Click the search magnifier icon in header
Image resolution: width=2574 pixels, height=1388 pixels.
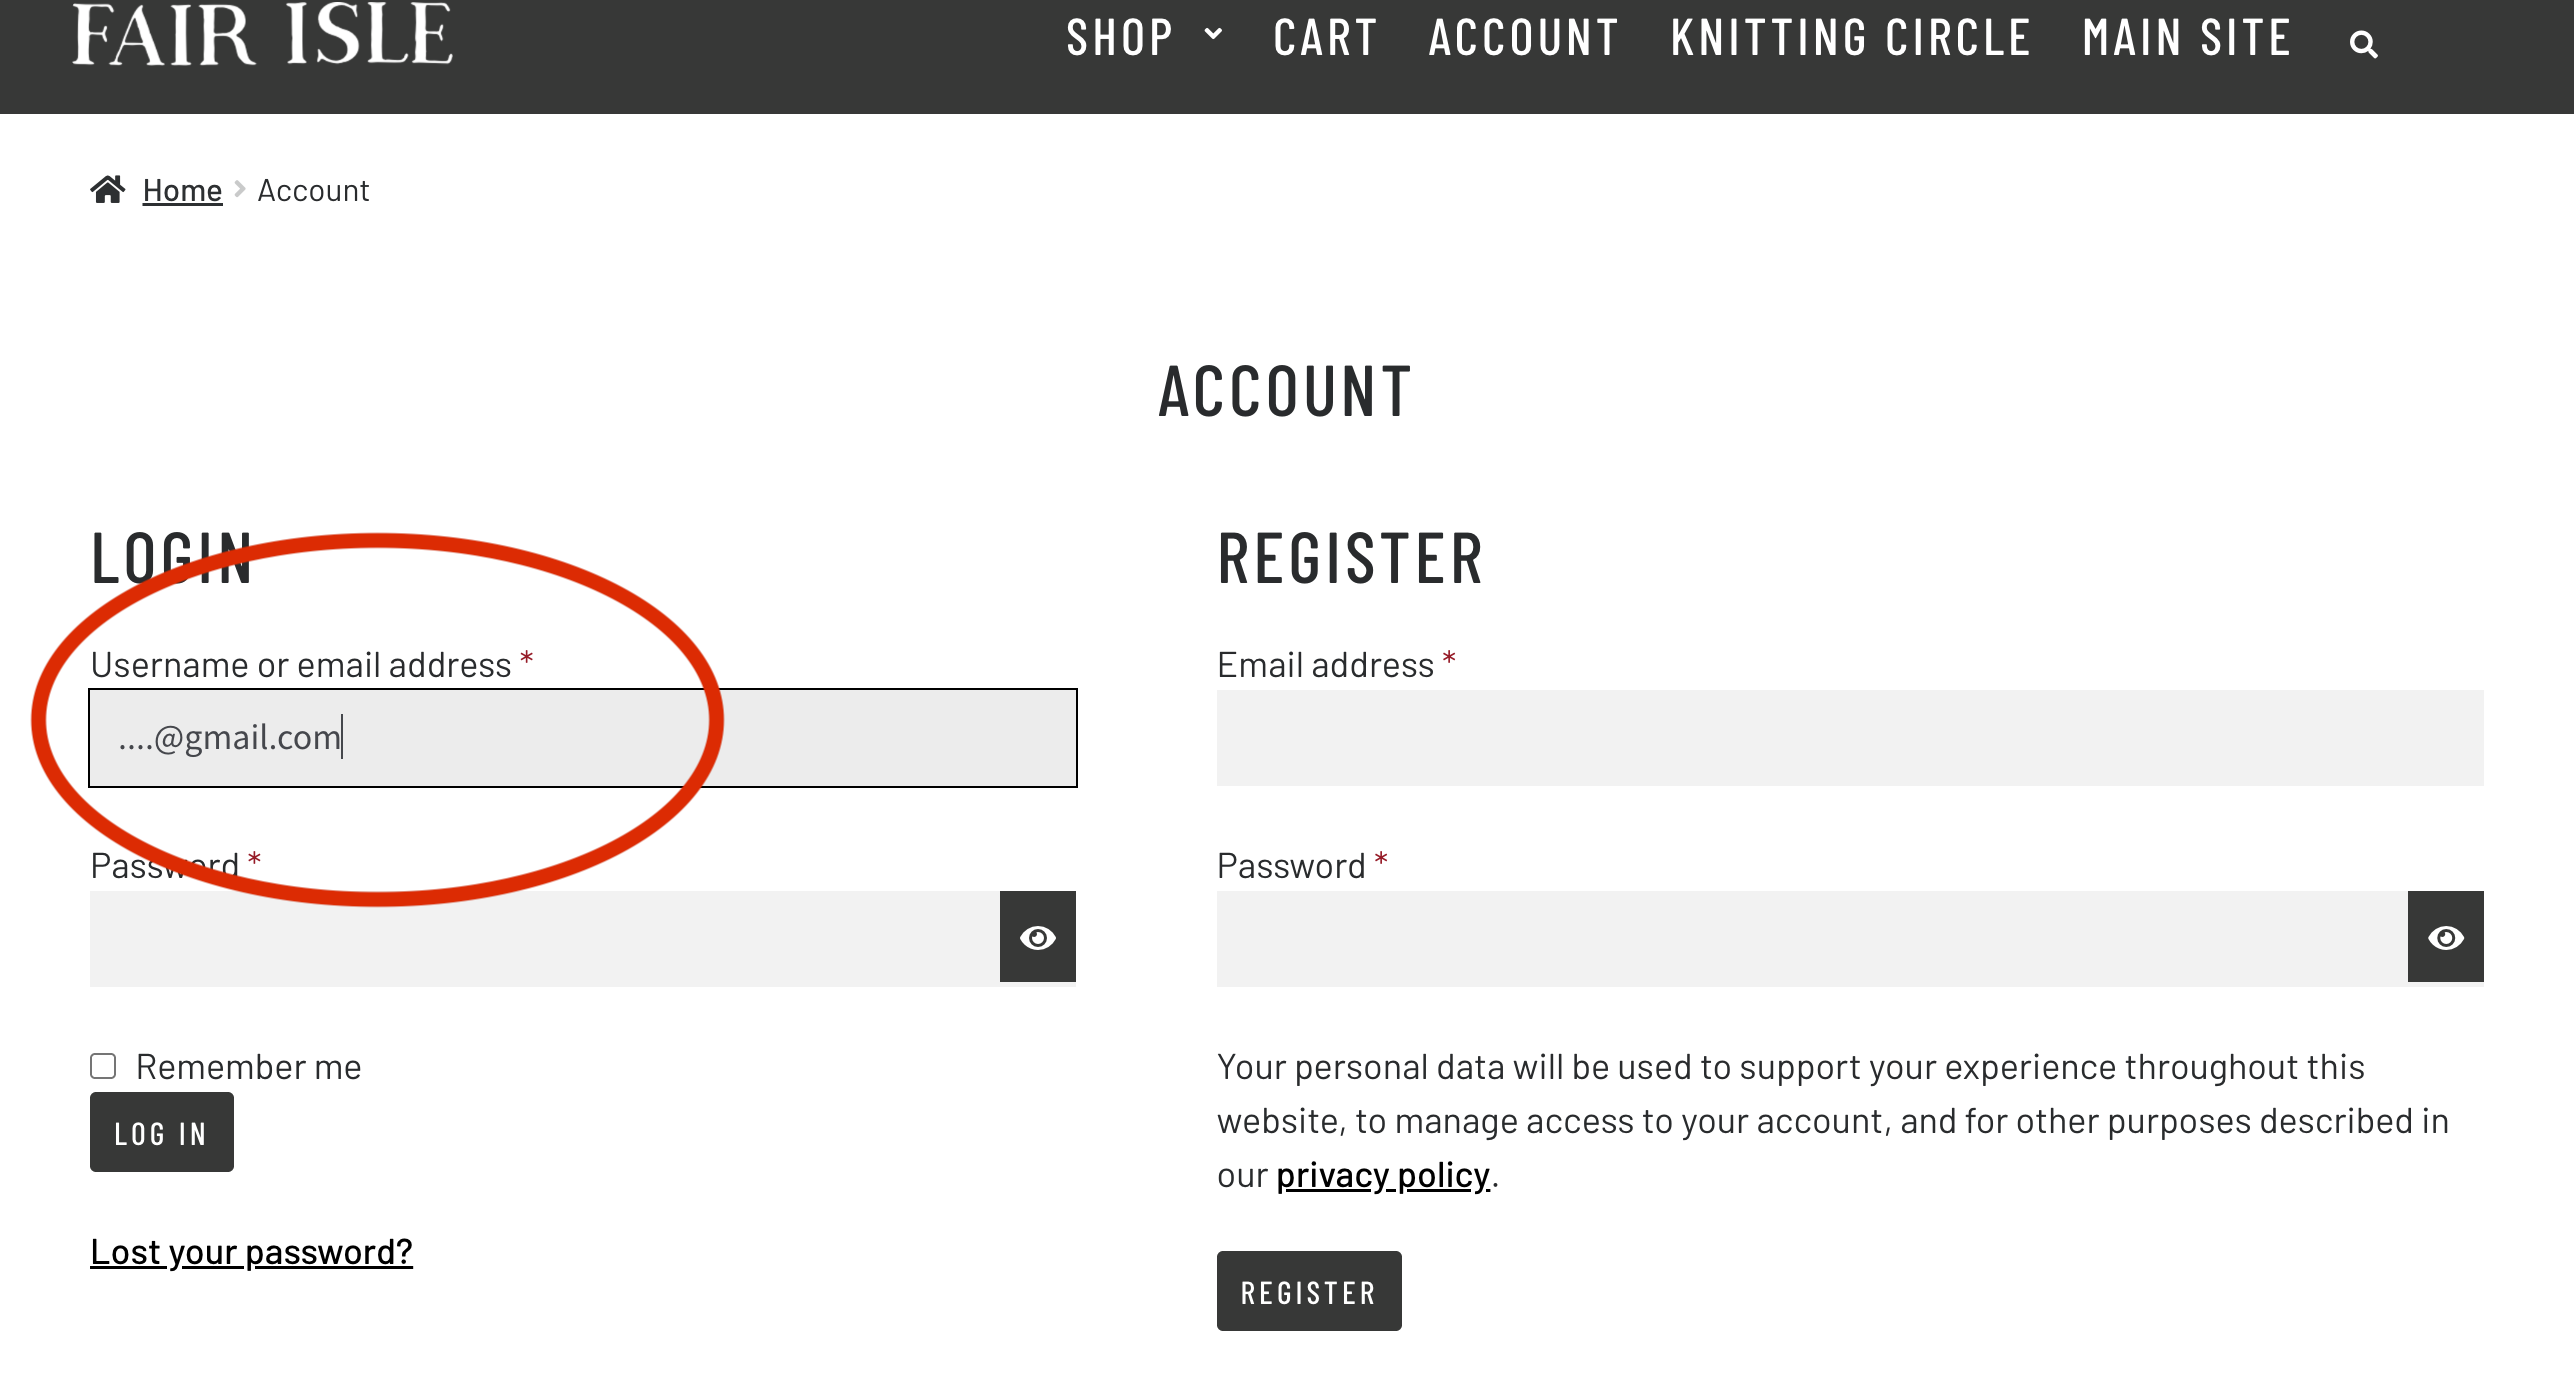(2363, 44)
